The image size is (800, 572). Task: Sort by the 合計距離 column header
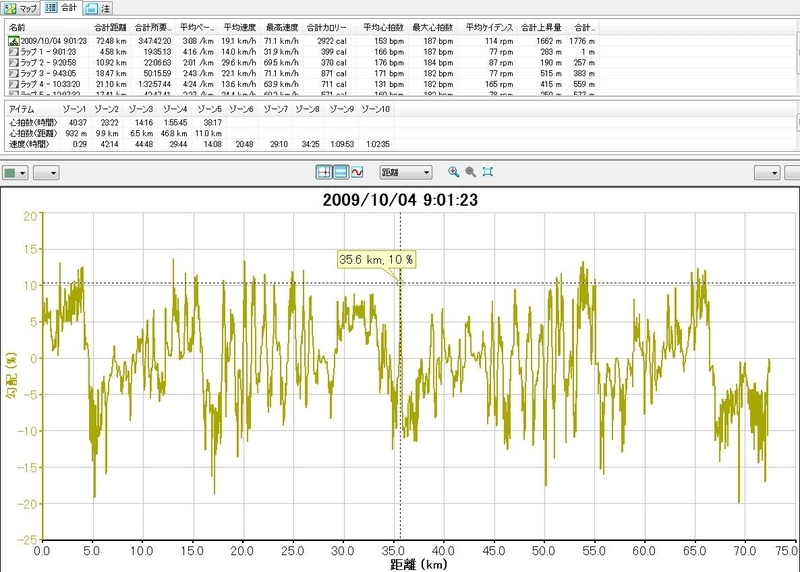tap(110, 28)
